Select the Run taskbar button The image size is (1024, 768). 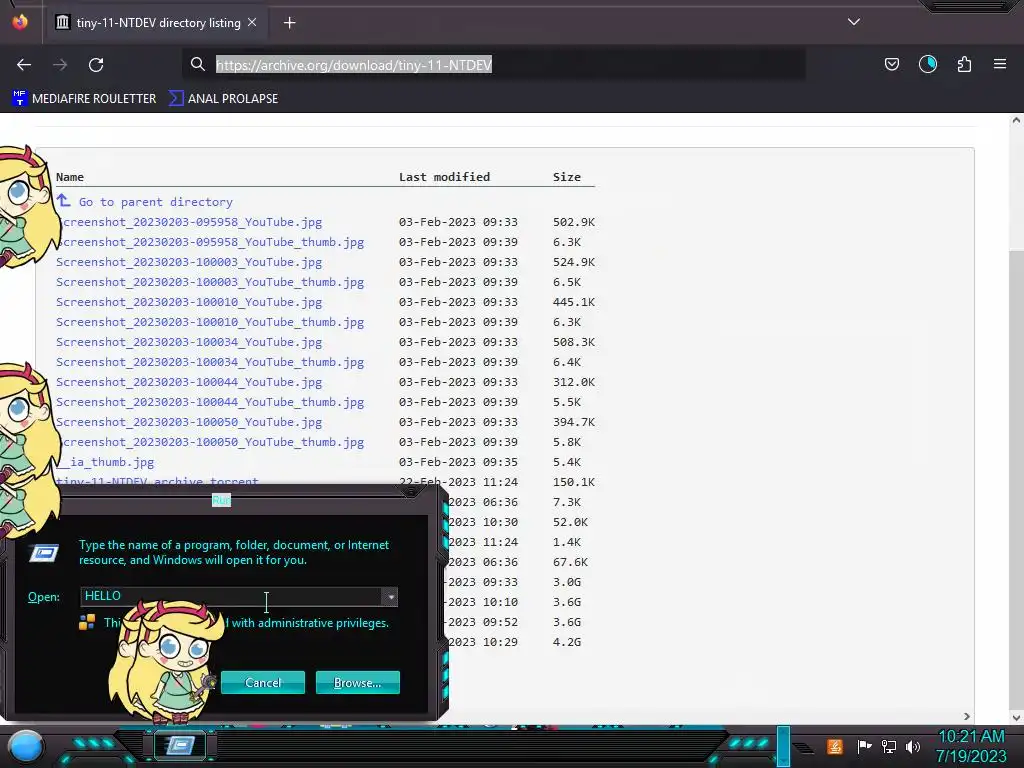coord(181,744)
